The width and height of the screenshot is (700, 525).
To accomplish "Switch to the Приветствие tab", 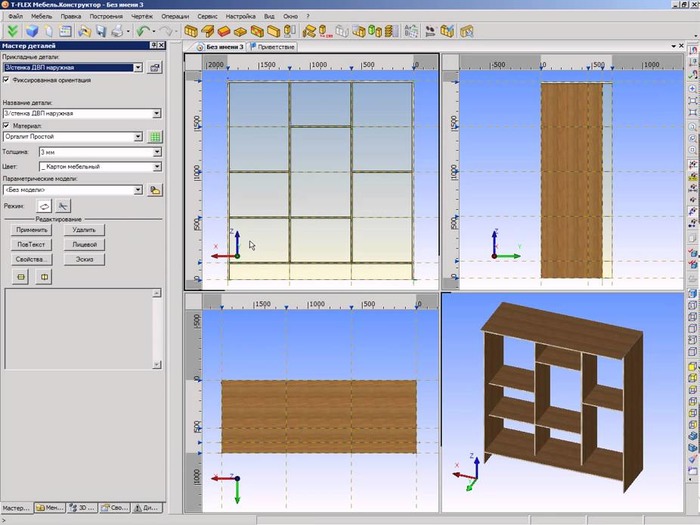I will click(272, 47).
